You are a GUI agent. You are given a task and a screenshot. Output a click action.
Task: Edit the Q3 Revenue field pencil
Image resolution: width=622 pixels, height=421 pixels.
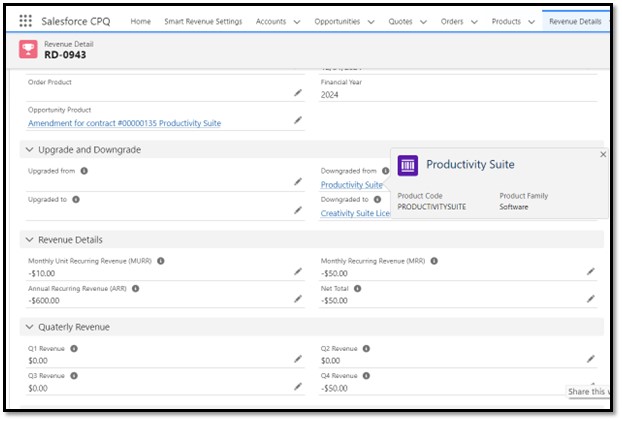tap(298, 387)
